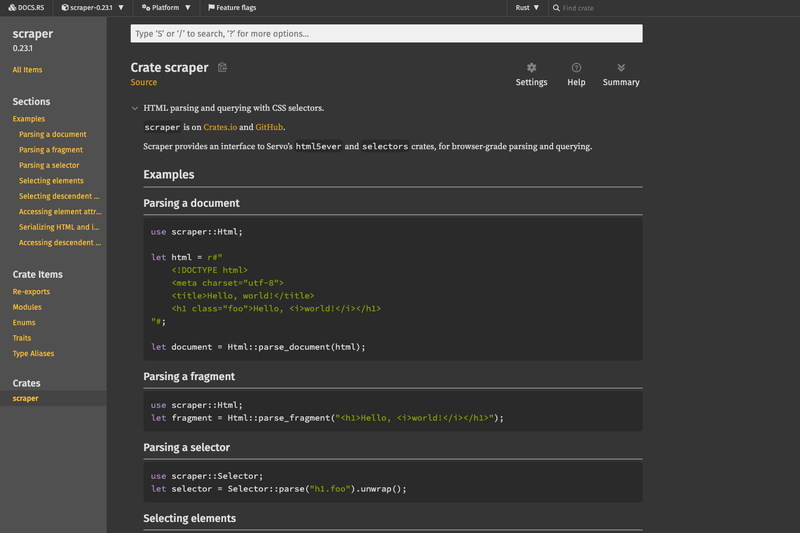Open Enums under Crate Items
800x533 pixels.
pyautogui.click(x=24, y=322)
